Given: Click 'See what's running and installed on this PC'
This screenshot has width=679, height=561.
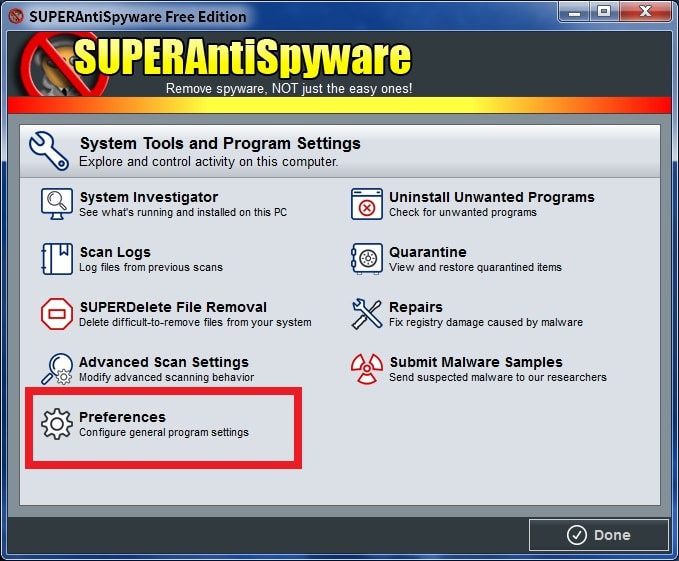Looking at the screenshot, I should [183, 212].
